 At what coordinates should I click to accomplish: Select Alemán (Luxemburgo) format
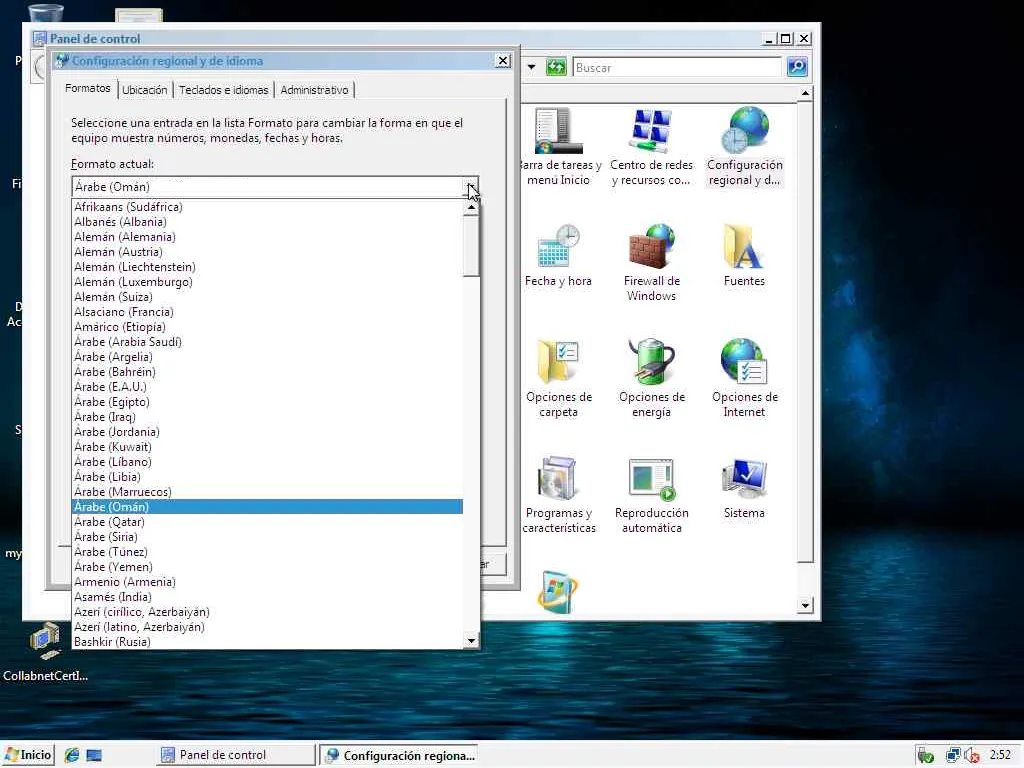click(x=267, y=282)
